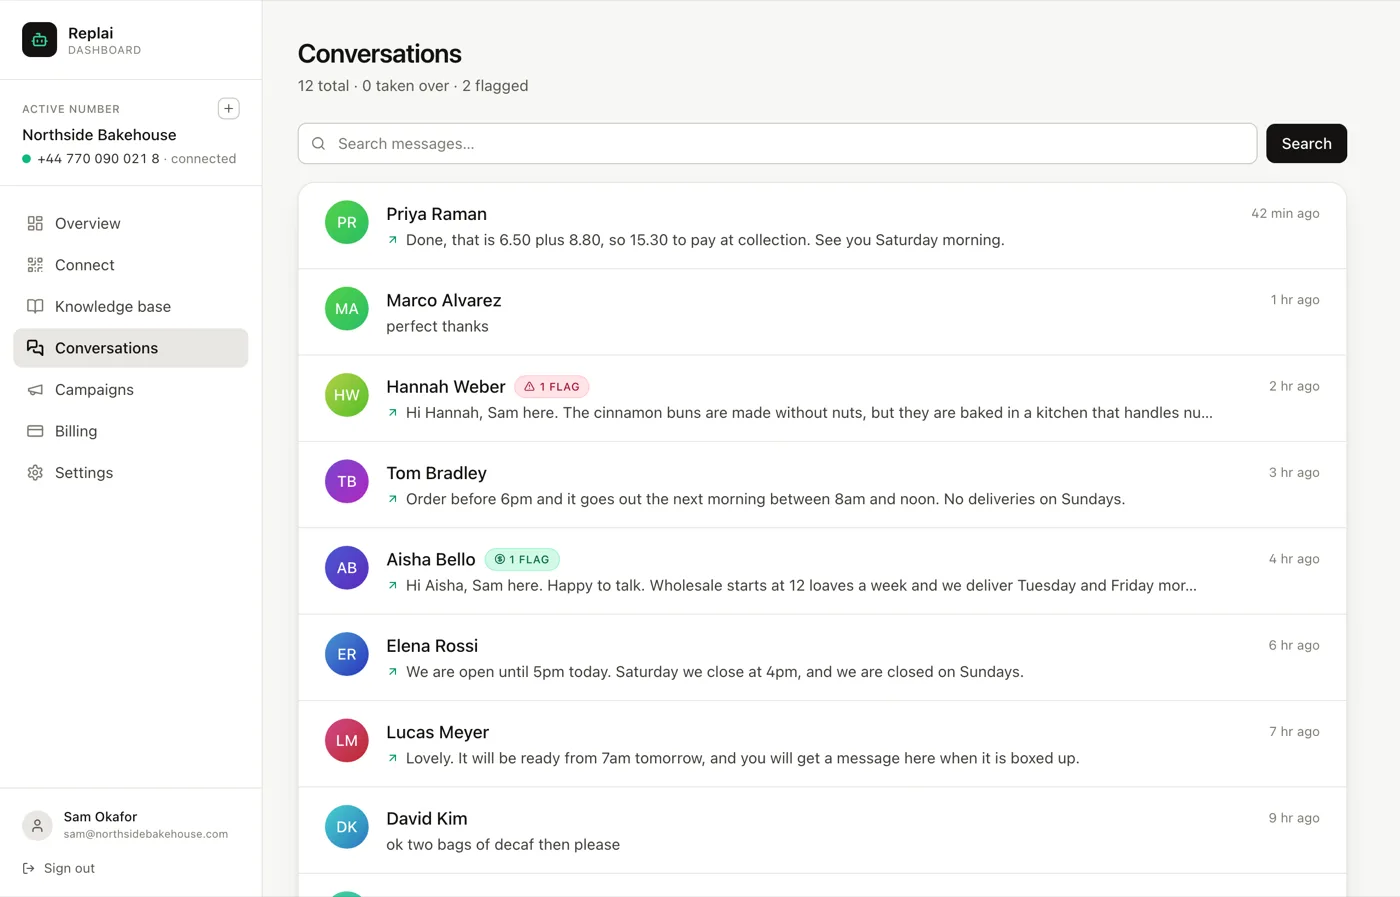Click the search magnifier icon
Image resolution: width=1400 pixels, height=897 pixels.
tap(318, 144)
